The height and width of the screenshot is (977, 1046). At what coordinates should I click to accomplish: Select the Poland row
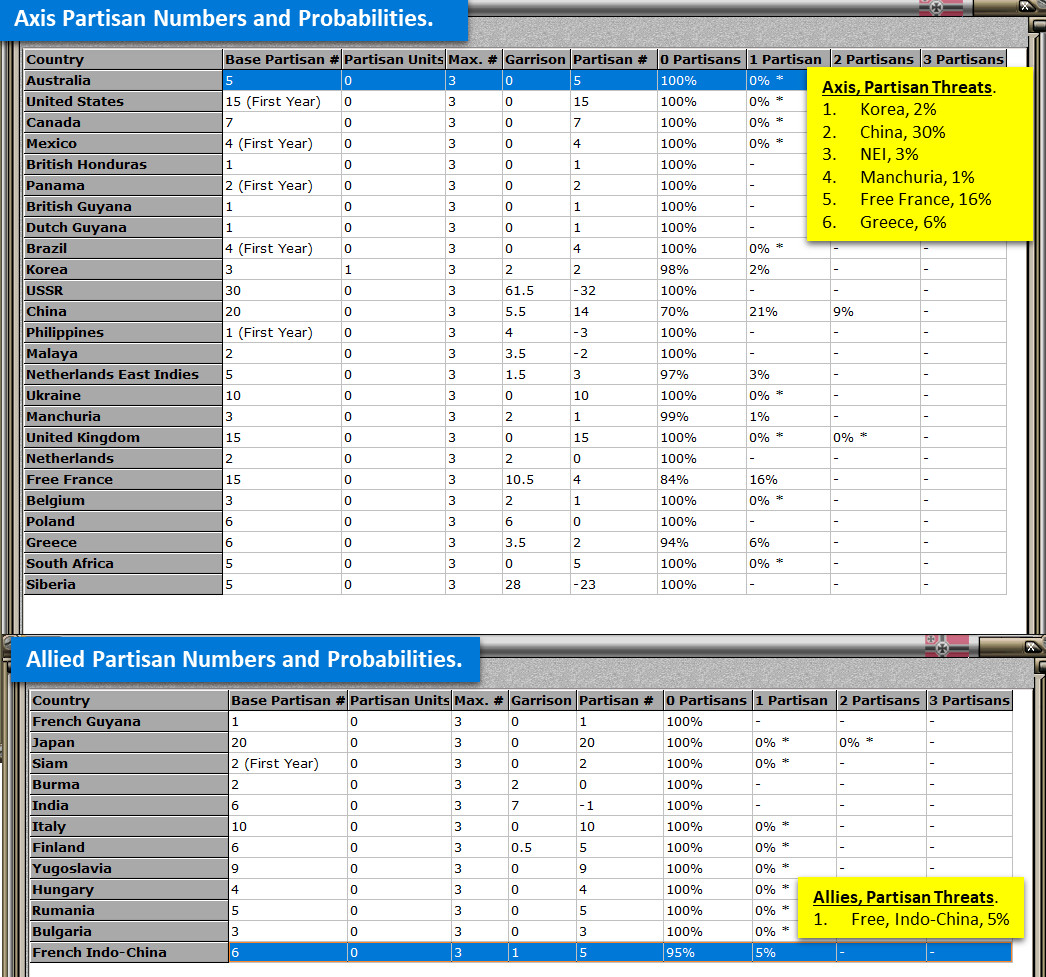click(x=515, y=522)
